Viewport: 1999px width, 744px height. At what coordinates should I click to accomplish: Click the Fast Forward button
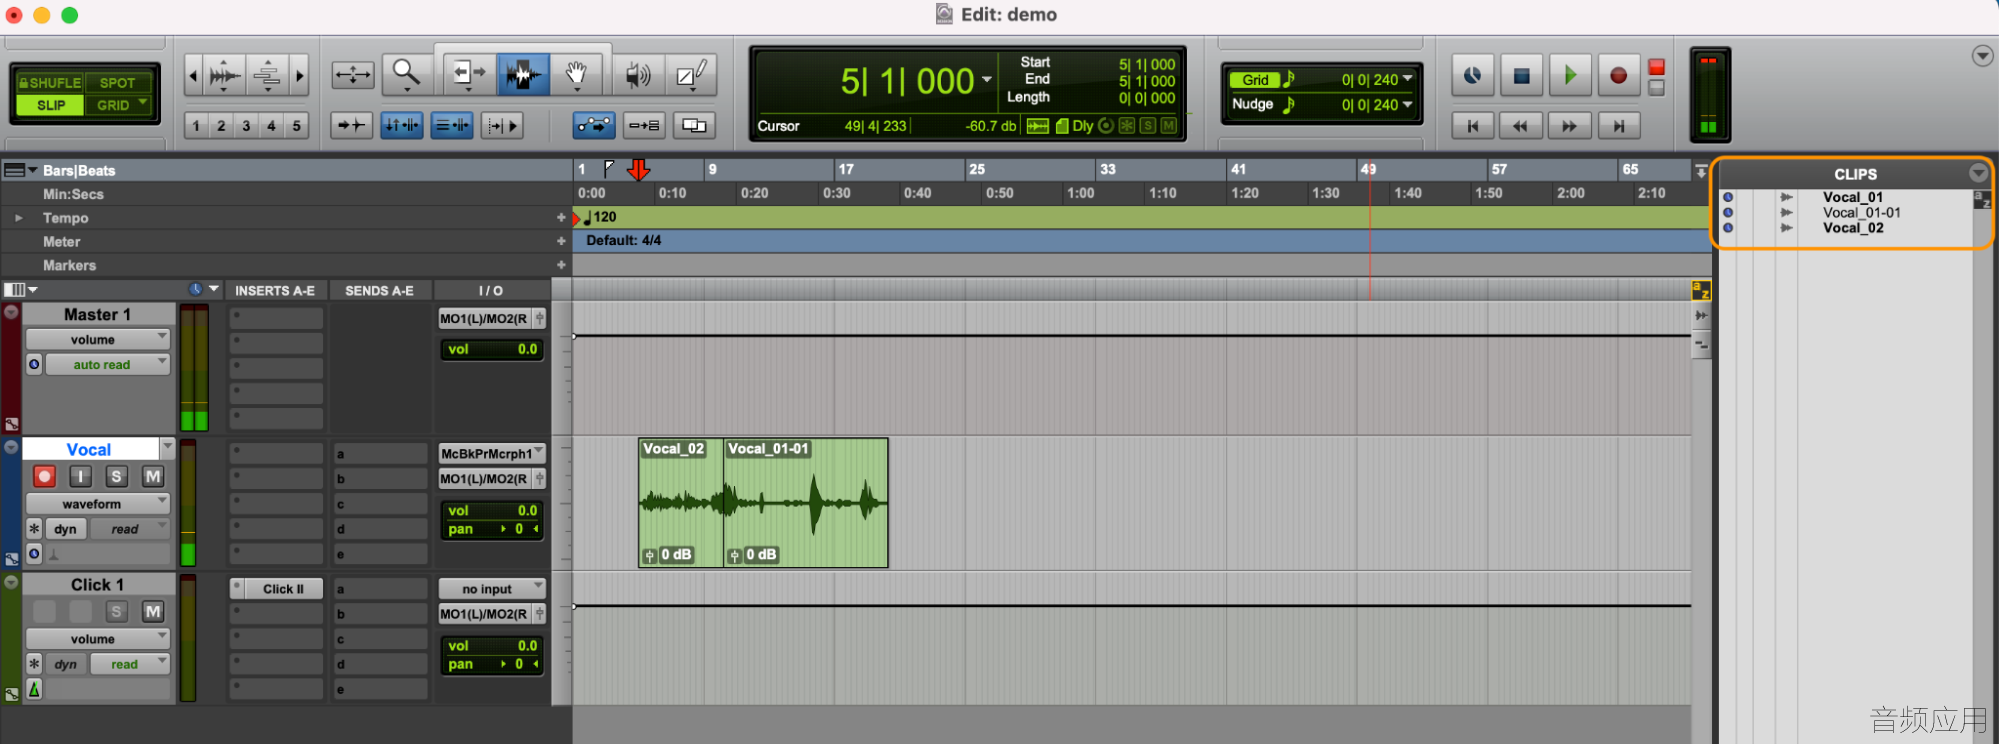click(x=1569, y=126)
